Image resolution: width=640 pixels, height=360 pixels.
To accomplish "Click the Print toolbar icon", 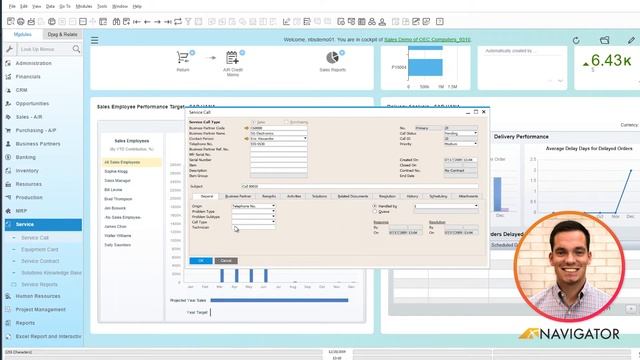I will (x=20, y=21).
